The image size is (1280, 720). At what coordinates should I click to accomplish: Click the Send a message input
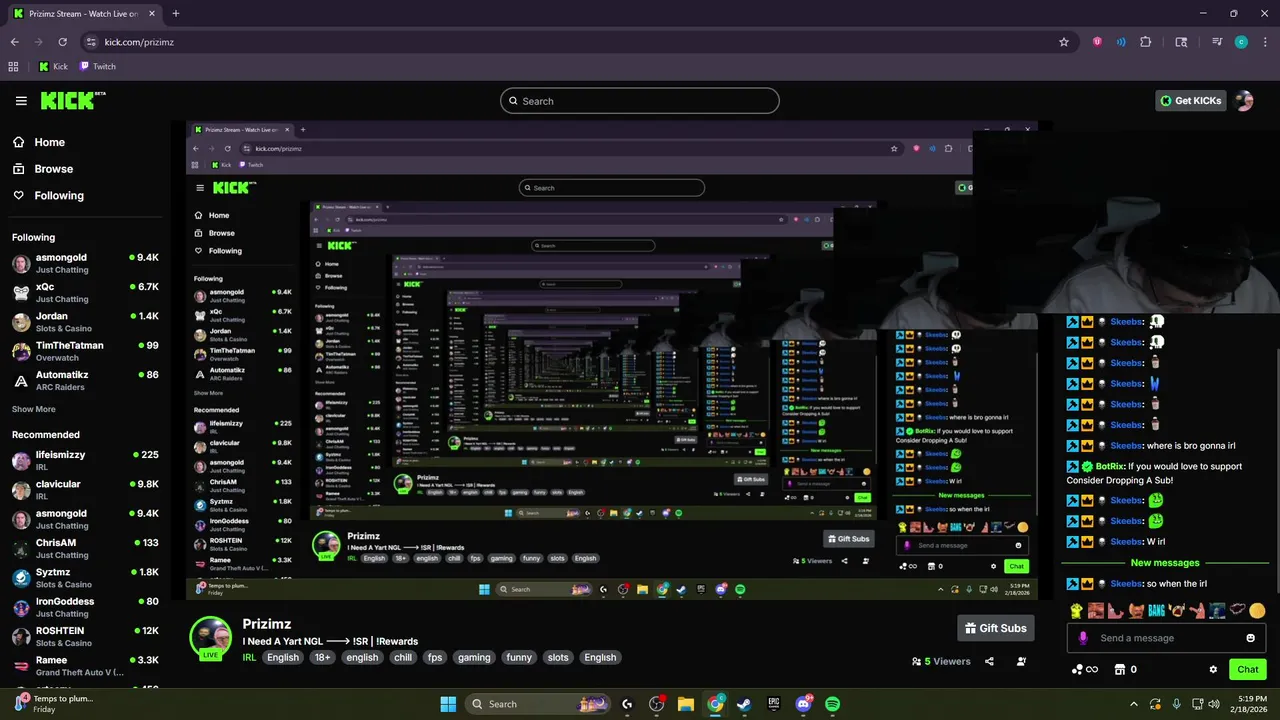pyautogui.click(x=1166, y=638)
